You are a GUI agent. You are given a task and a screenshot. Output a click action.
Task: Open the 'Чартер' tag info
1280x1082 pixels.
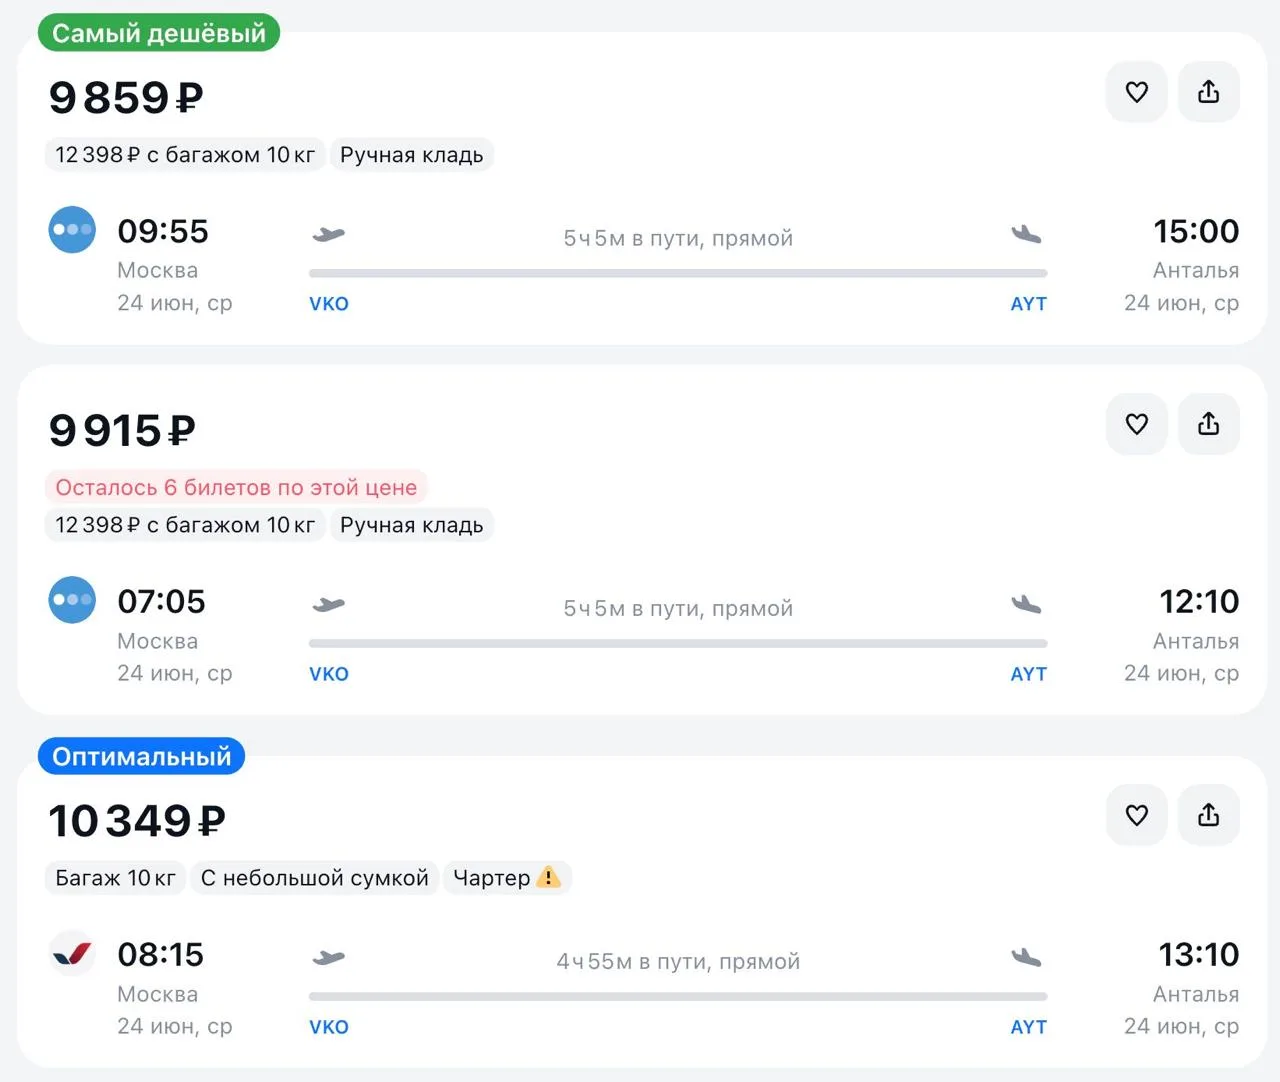[507, 878]
